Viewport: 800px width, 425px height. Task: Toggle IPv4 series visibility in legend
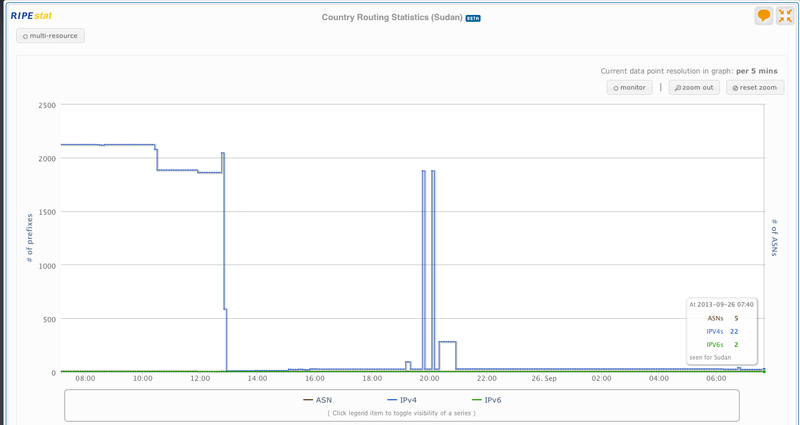click(x=401, y=400)
